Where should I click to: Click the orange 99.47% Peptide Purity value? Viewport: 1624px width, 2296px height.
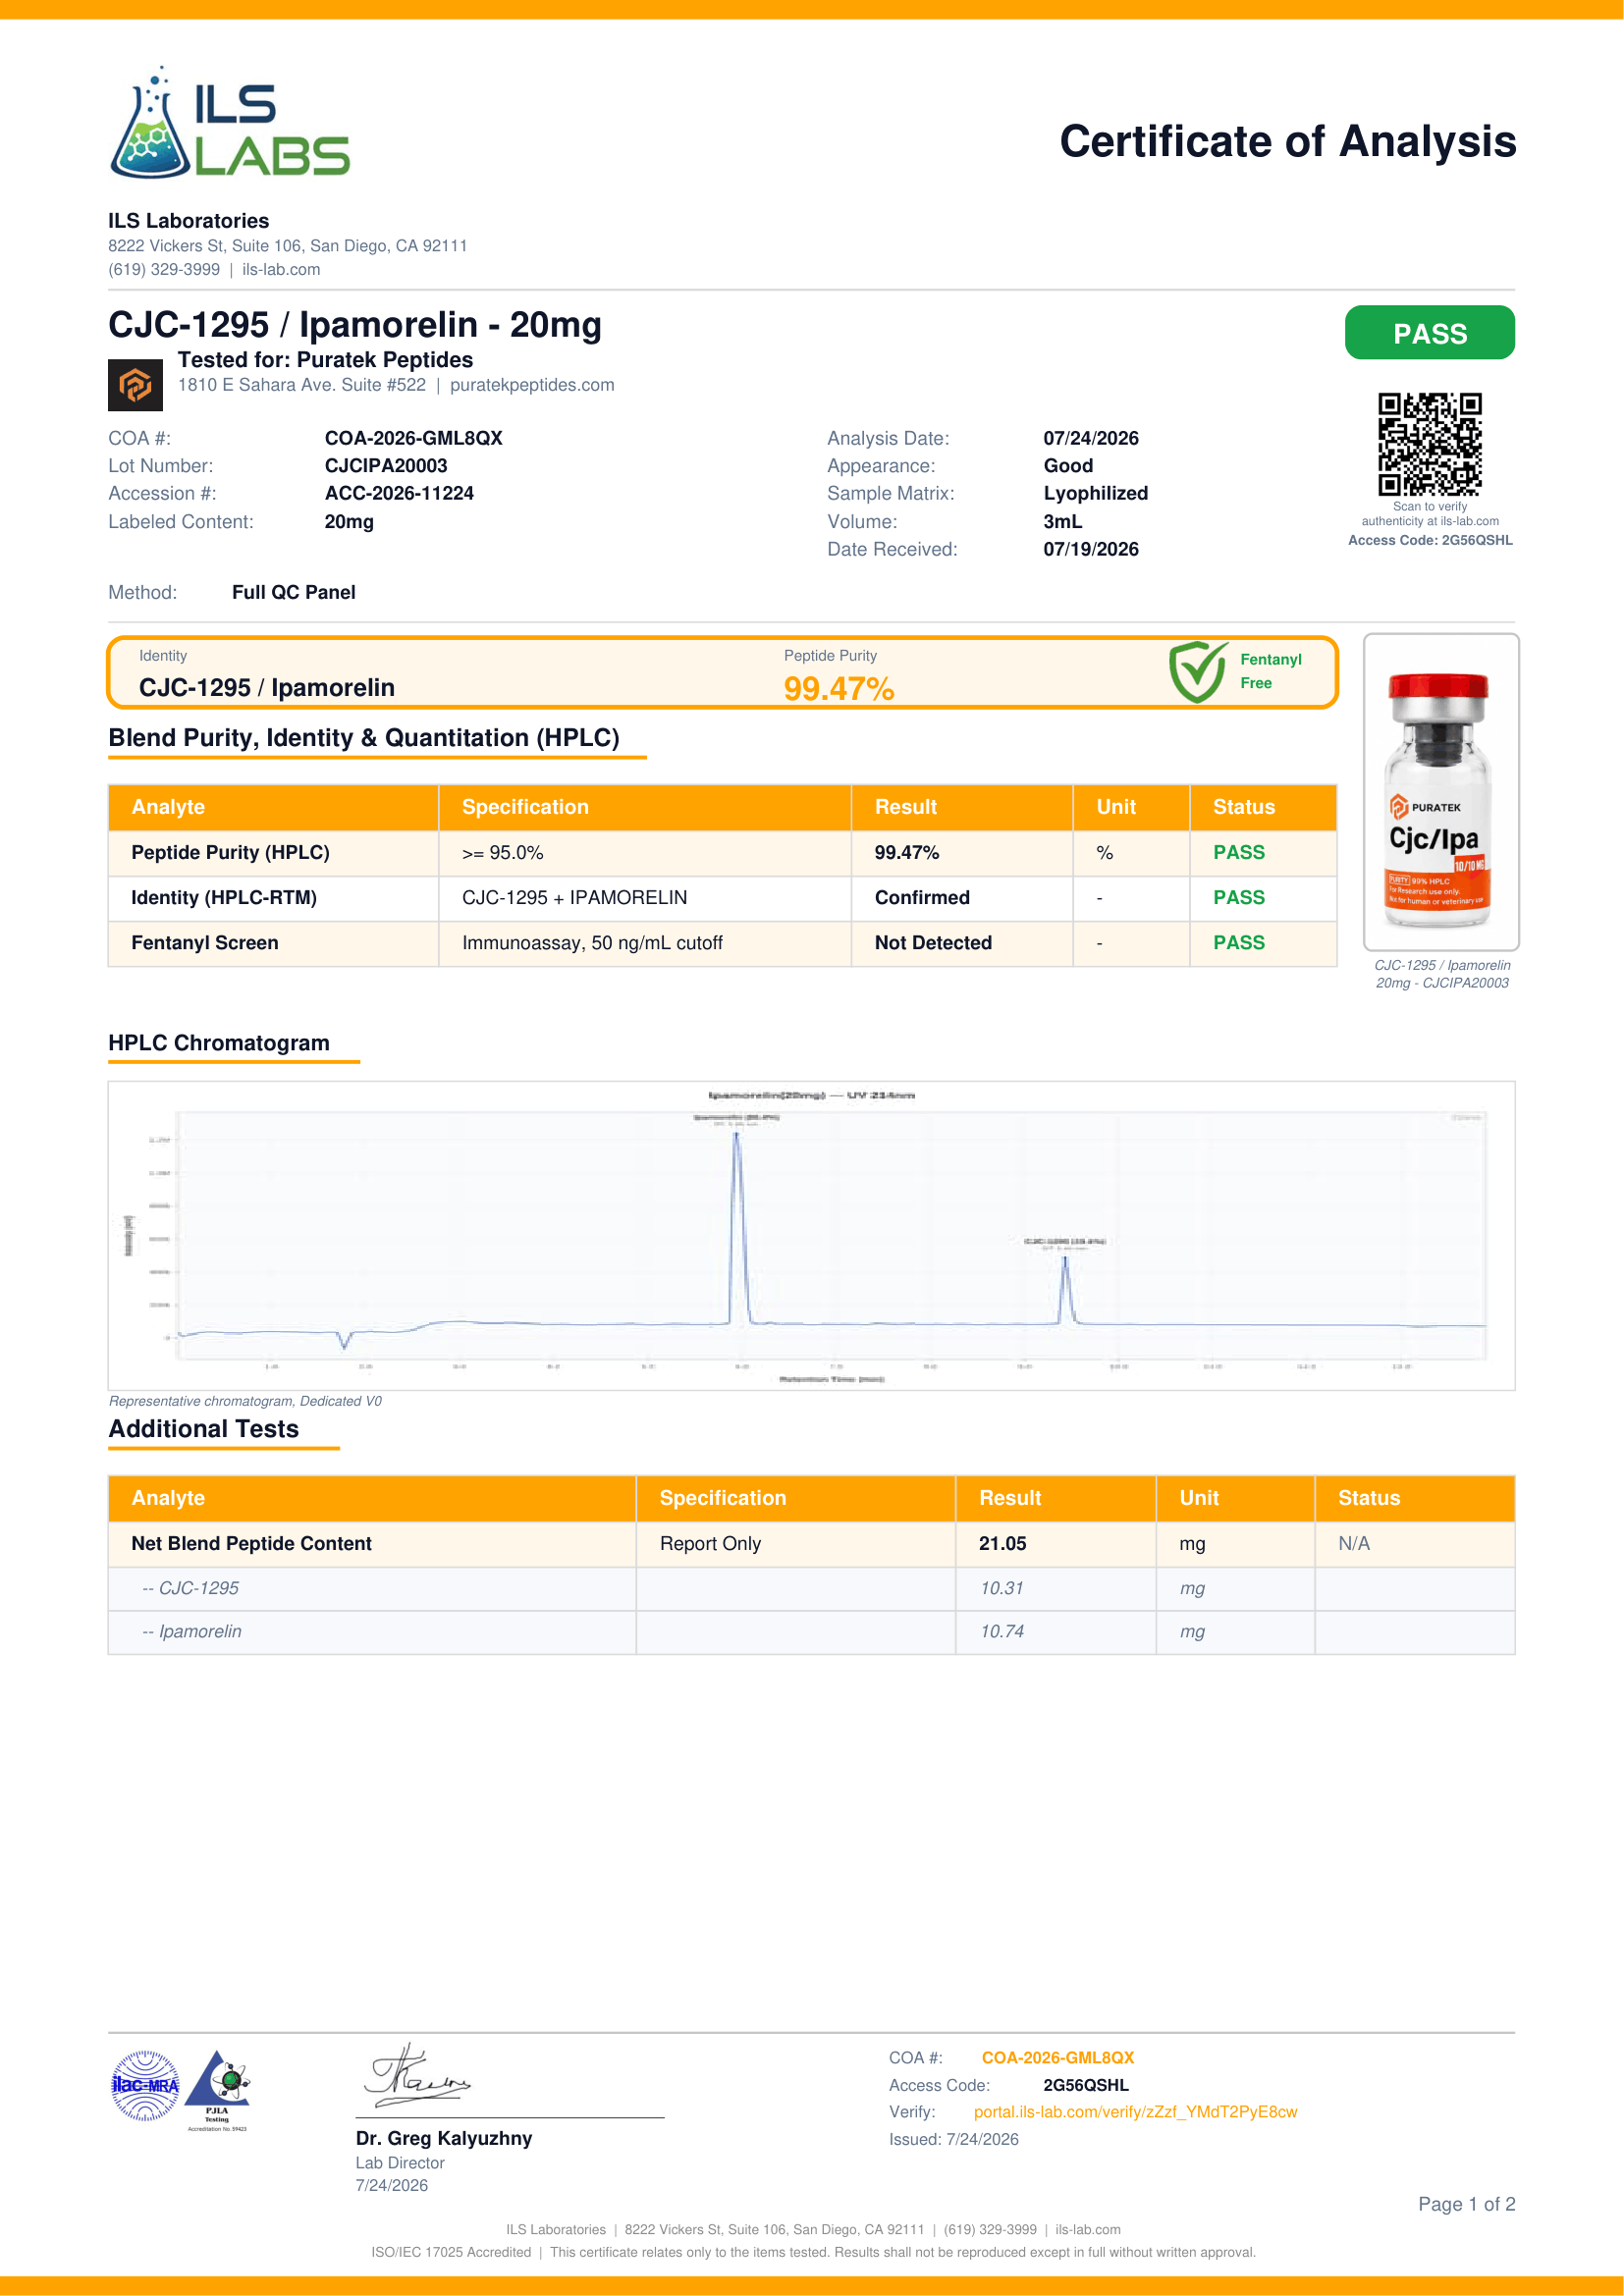838,689
